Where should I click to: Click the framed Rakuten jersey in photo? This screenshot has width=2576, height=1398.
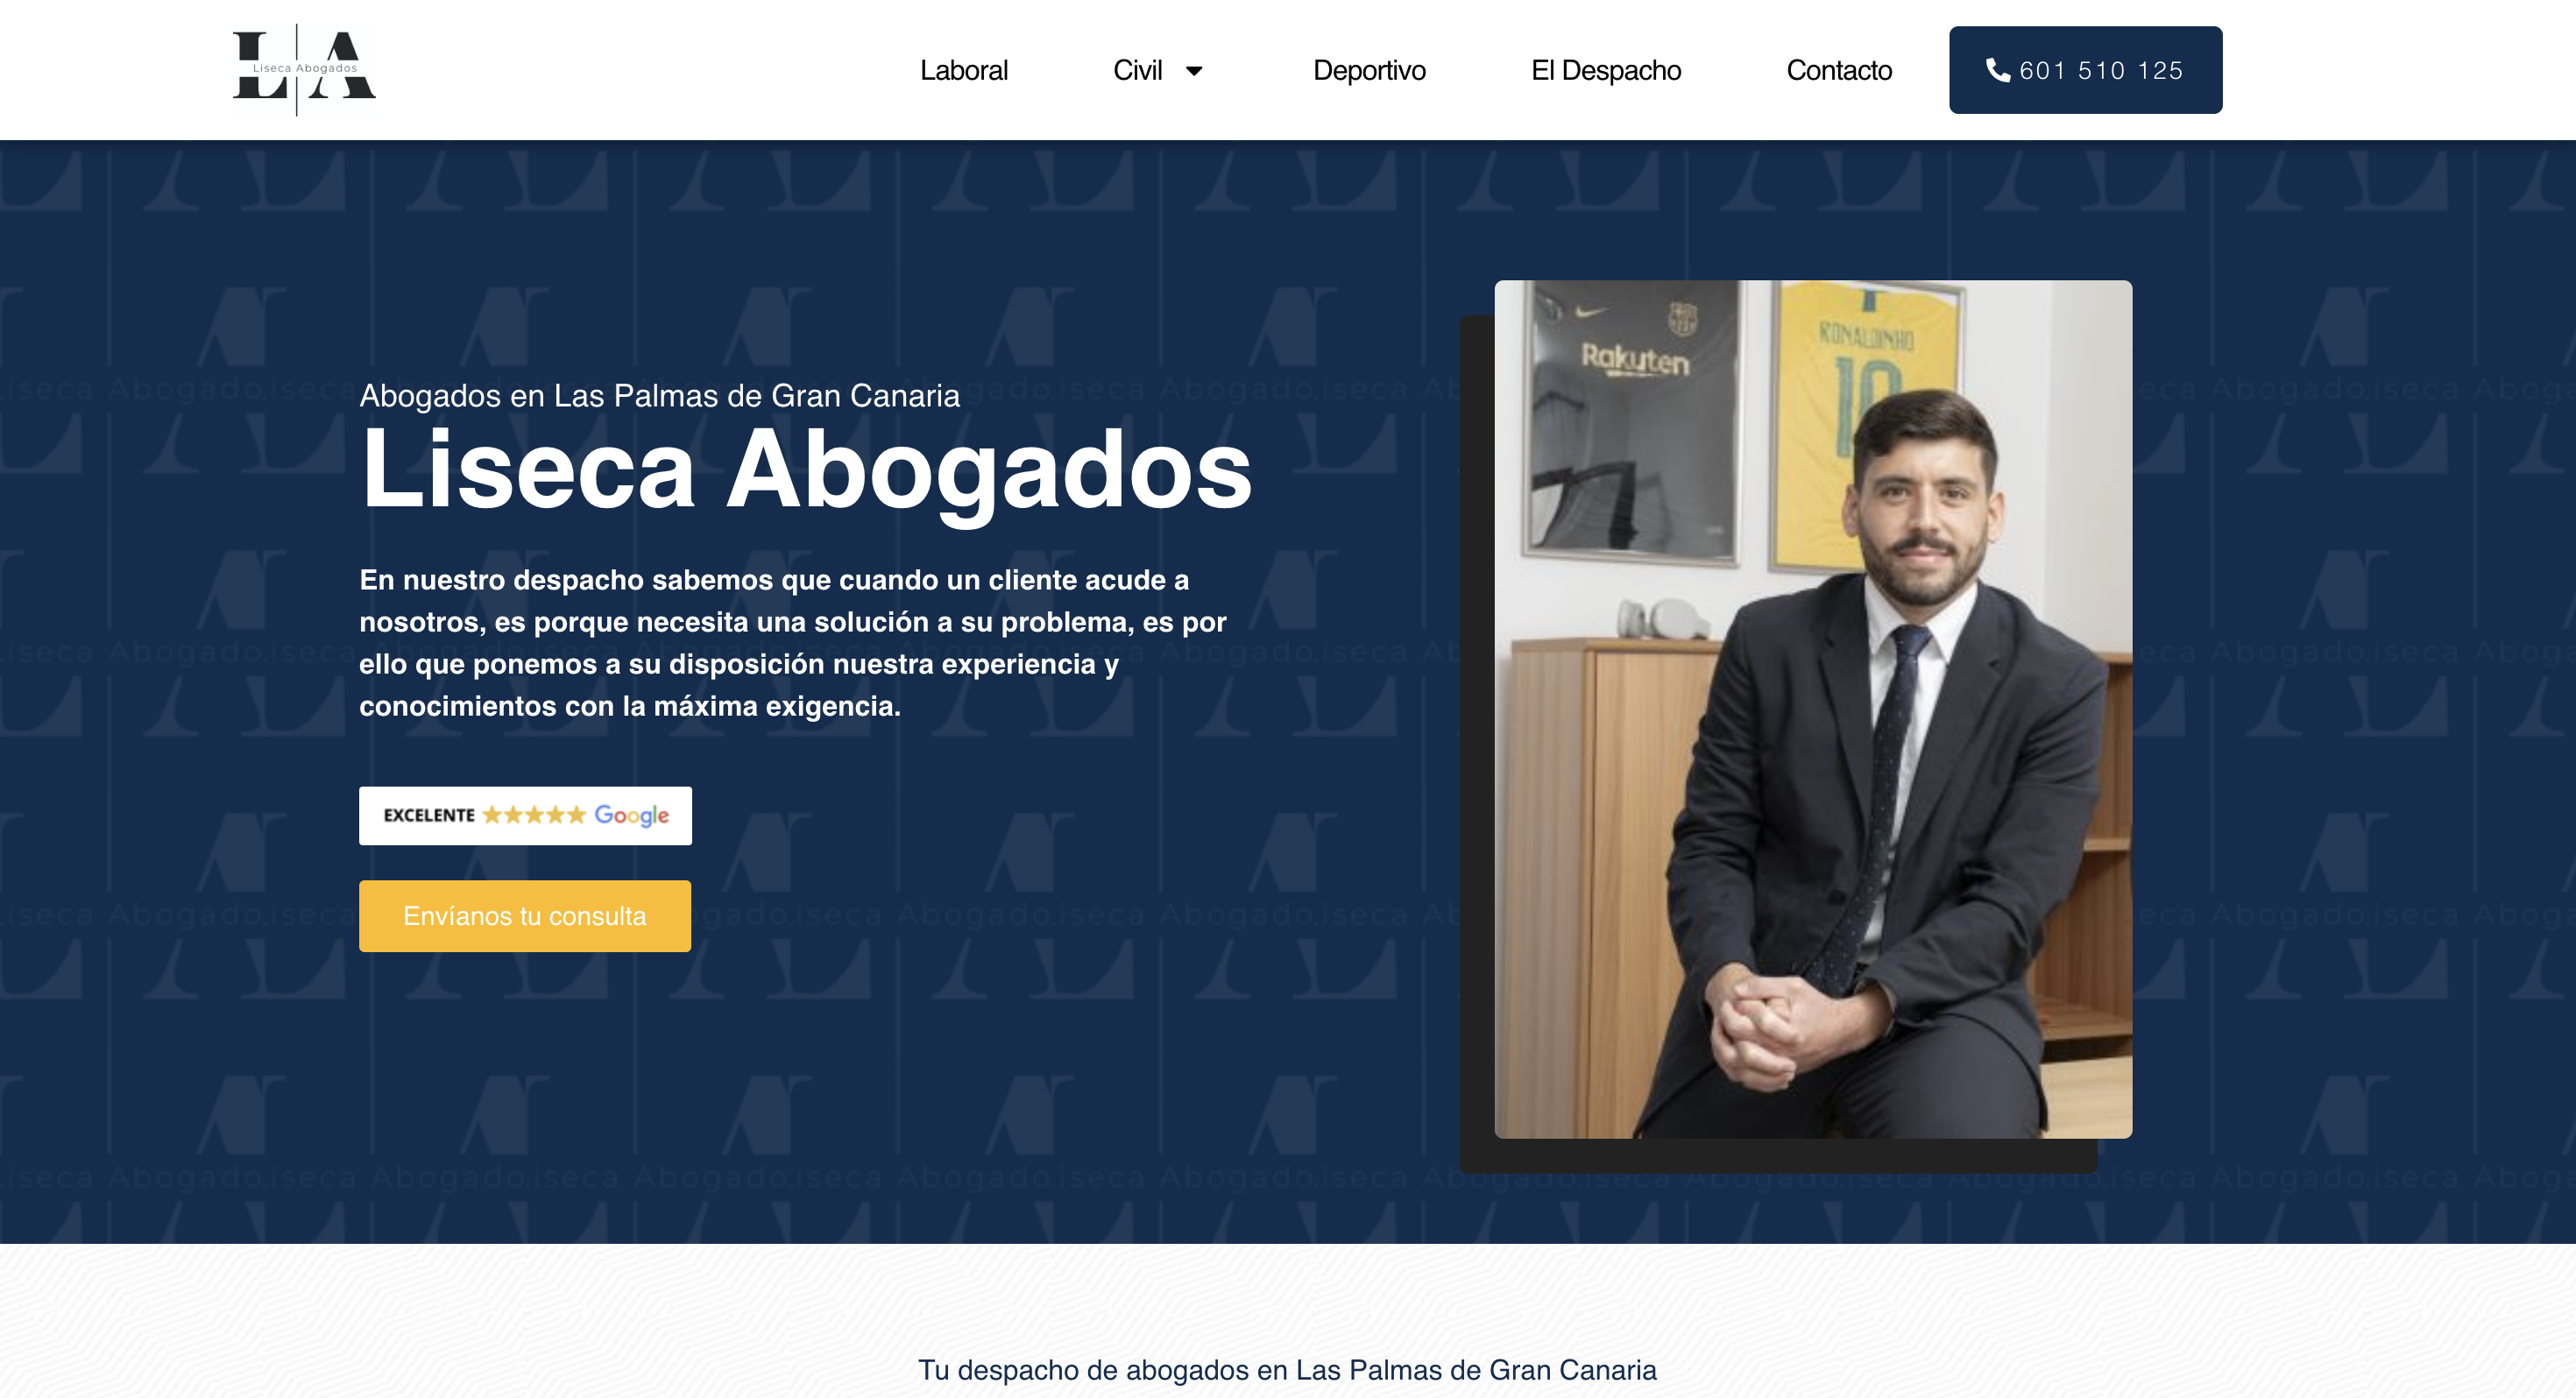[1630, 420]
